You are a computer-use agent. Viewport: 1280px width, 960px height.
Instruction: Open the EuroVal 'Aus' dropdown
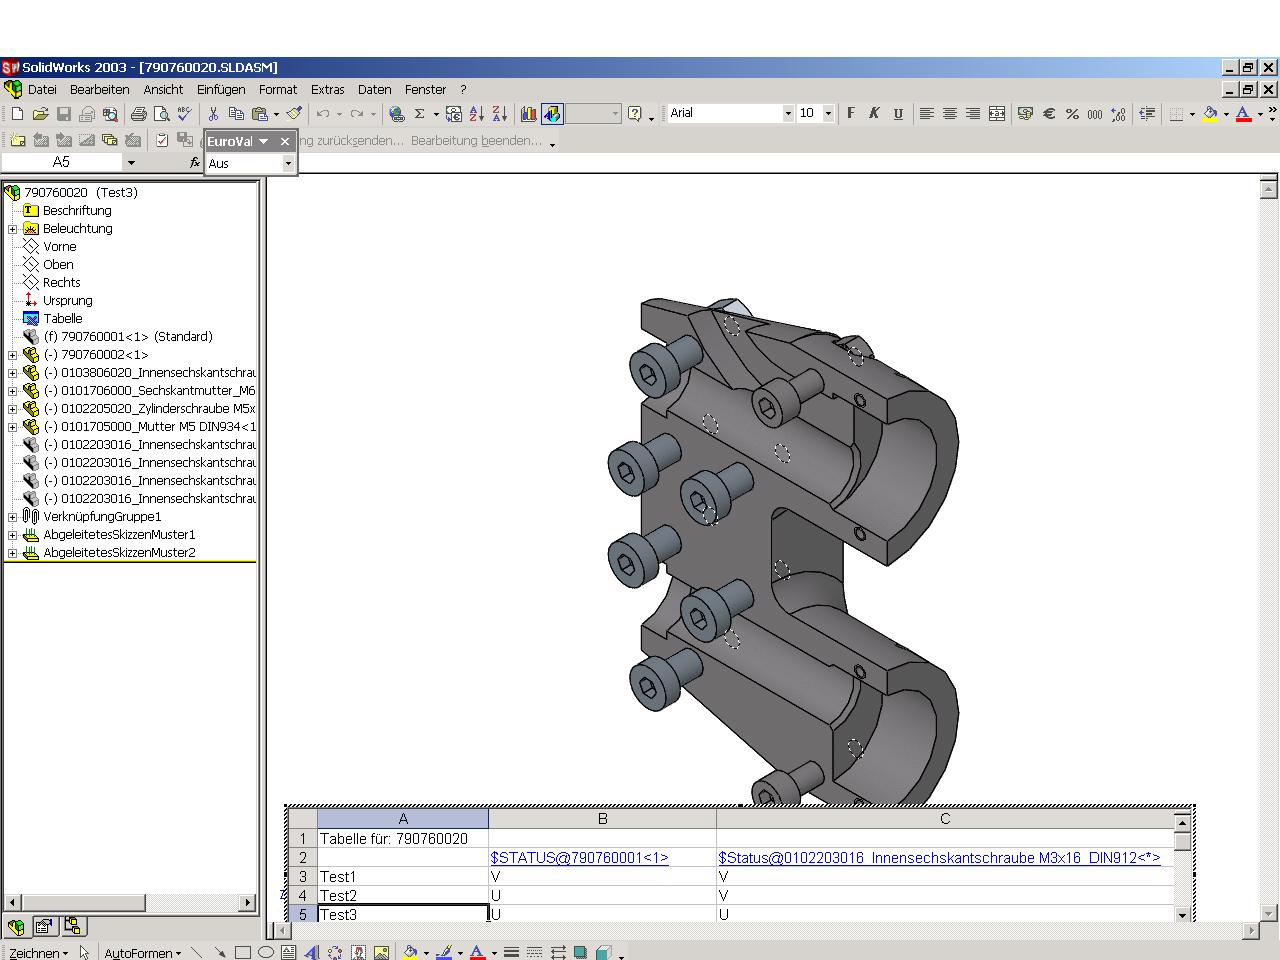(288, 163)
